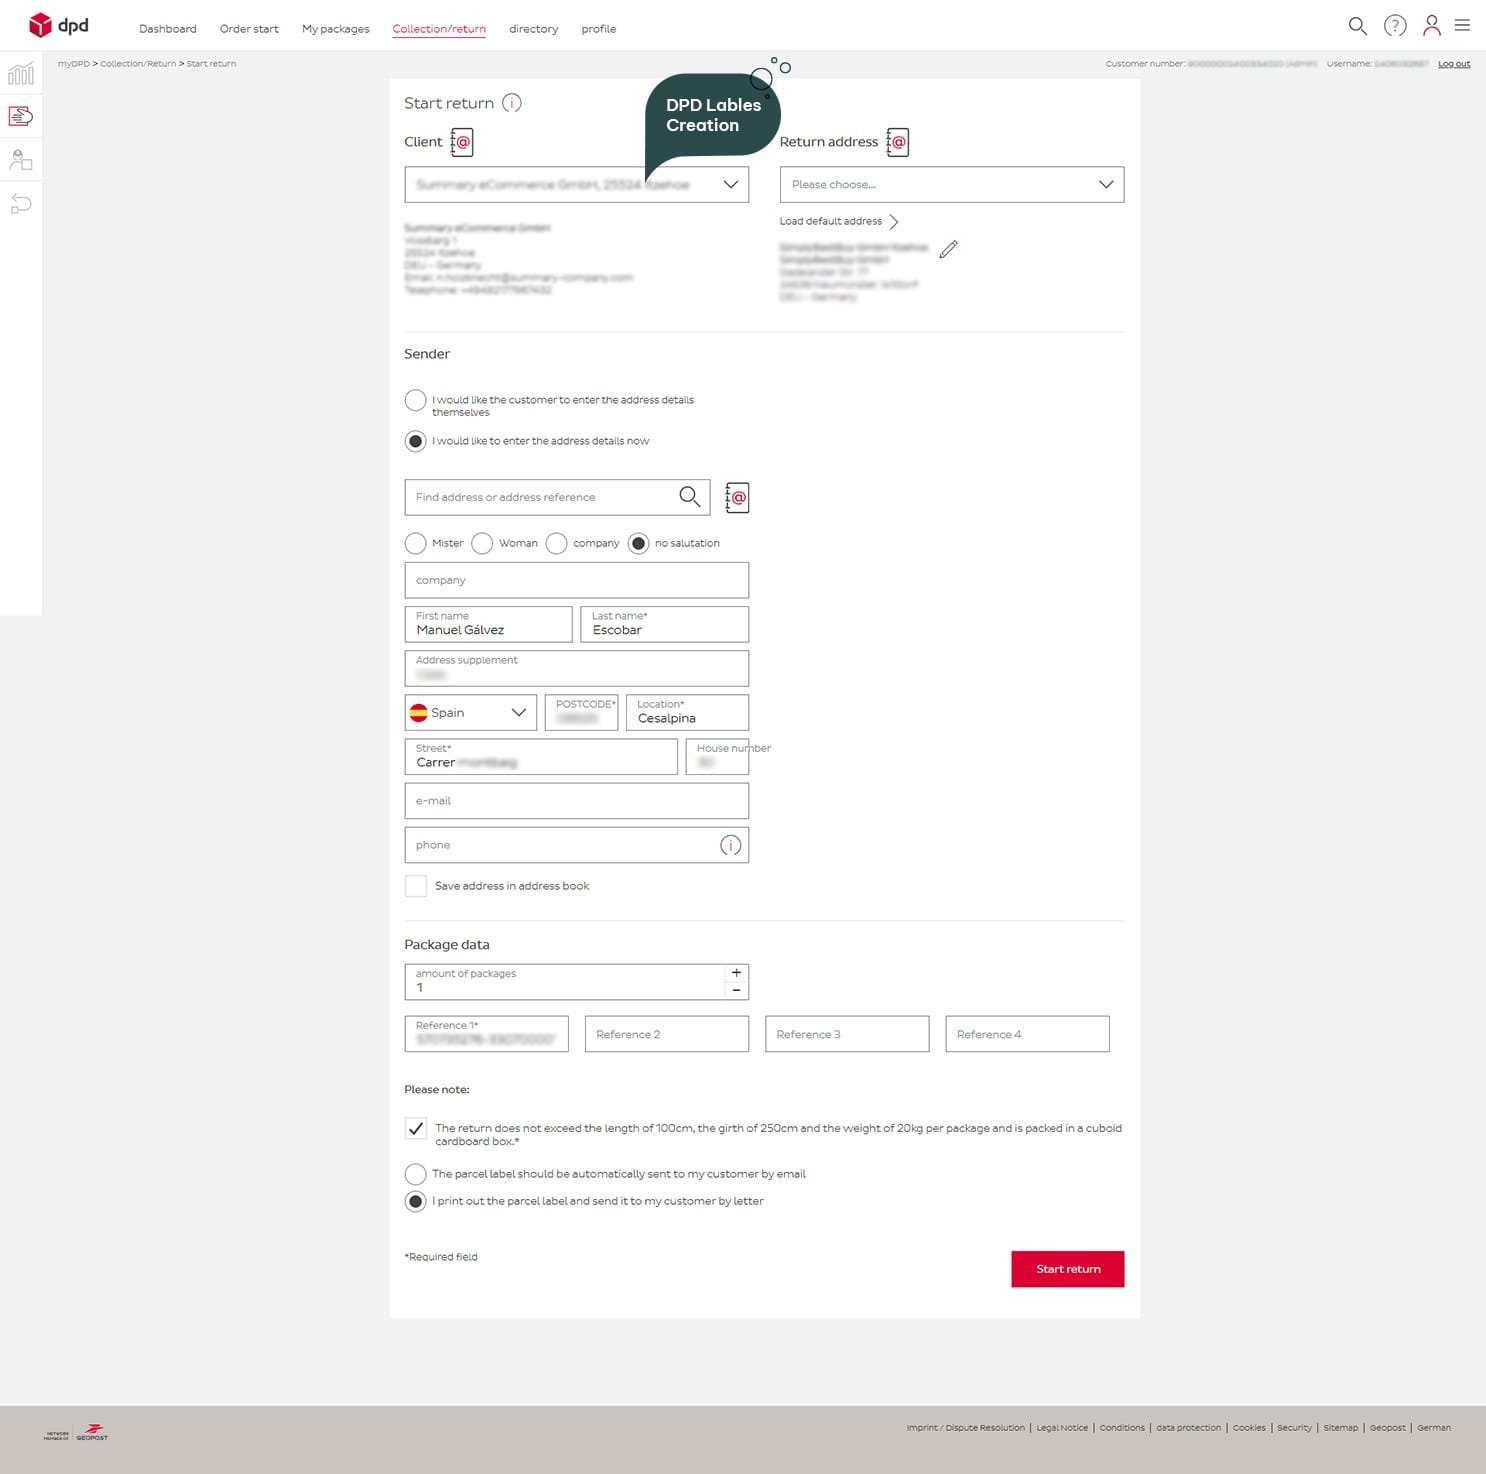Go to the 'My packages' menu
The image size is (1486, 1474).
point(335,29)
